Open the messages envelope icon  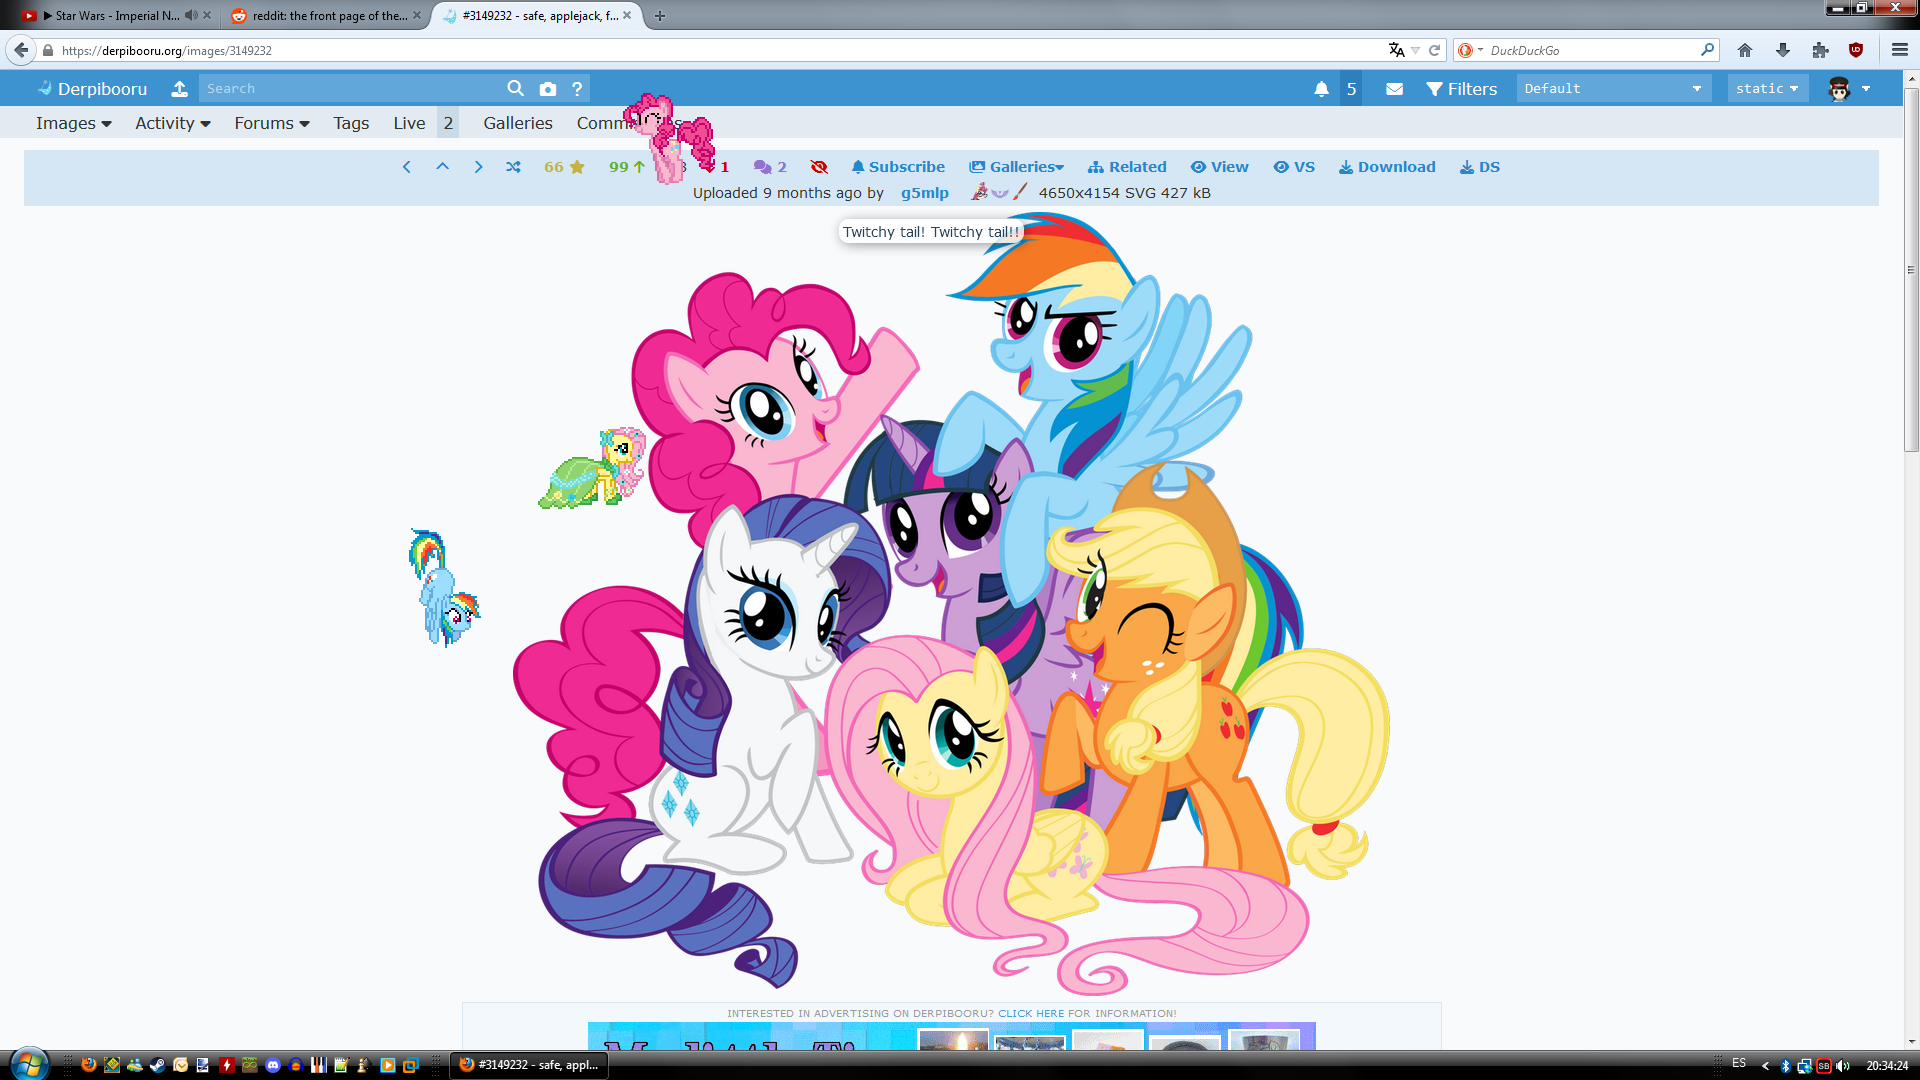(x=1394, y=89)
